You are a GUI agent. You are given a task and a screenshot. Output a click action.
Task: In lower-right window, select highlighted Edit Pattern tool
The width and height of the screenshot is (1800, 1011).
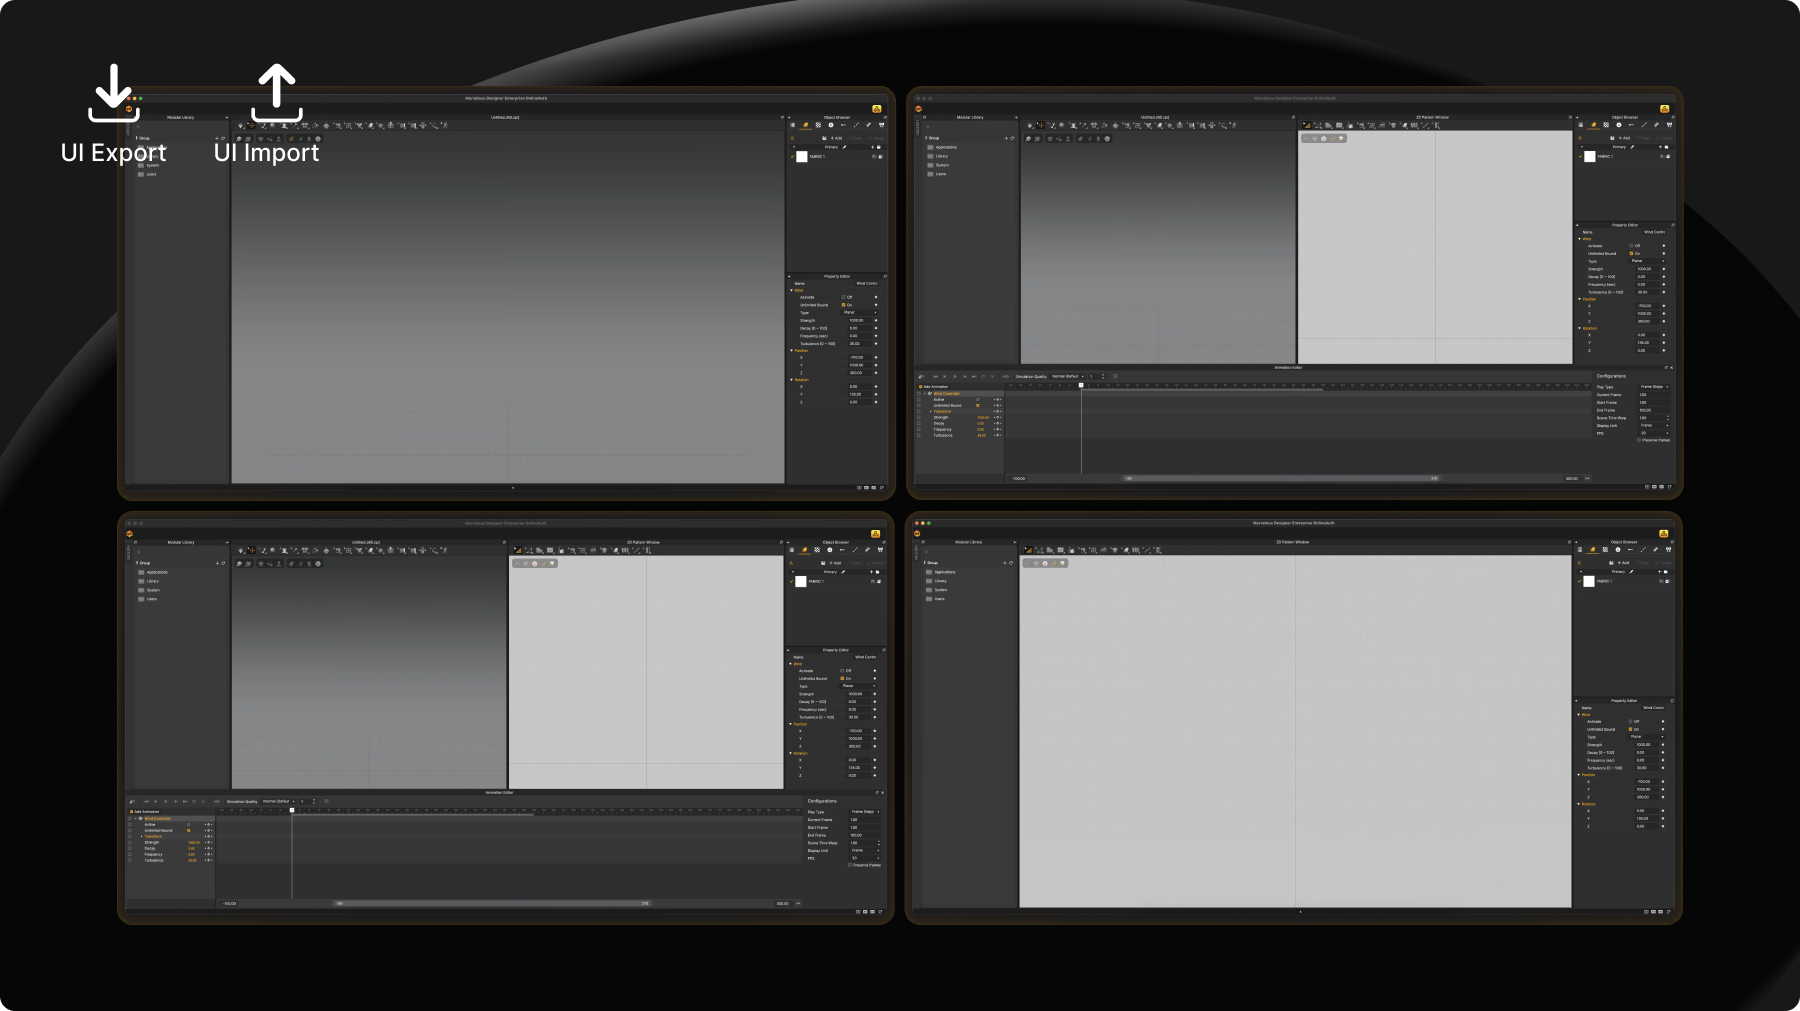1028,550
